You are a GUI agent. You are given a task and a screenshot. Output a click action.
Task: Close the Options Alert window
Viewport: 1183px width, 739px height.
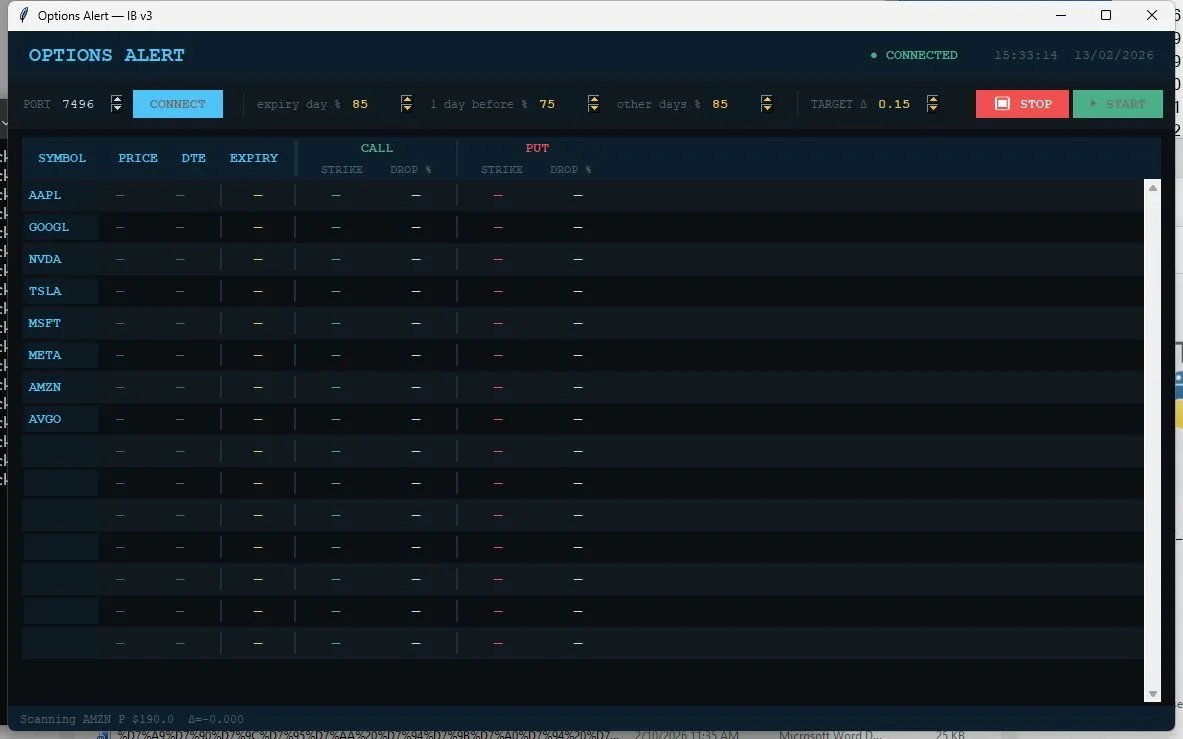(1151, 15)
